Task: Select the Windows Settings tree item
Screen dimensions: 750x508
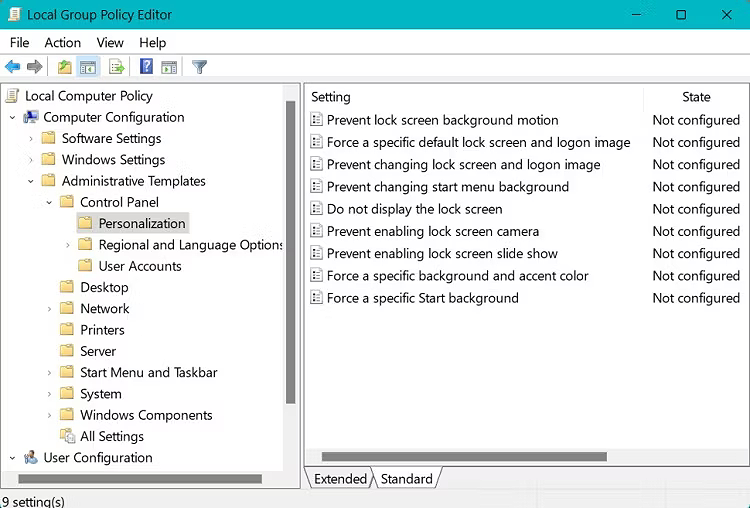Action: (113, 159)
